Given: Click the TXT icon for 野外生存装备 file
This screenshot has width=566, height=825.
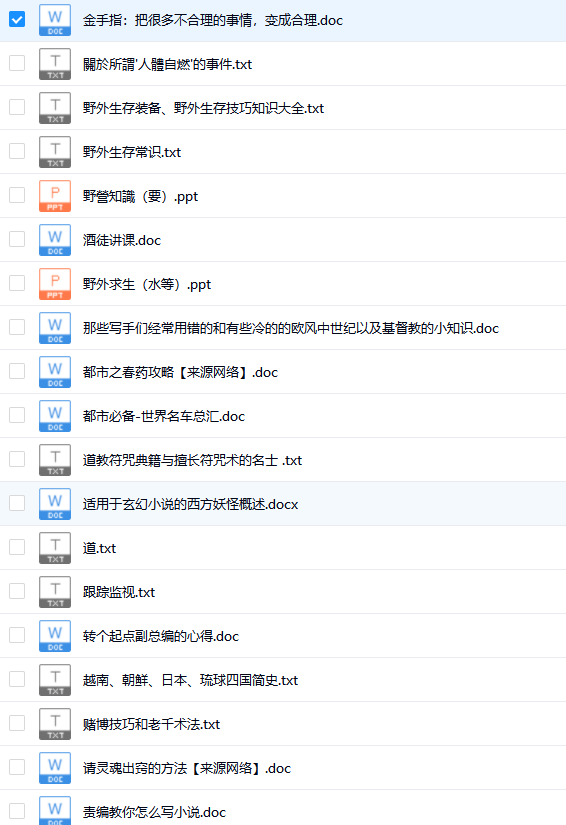Looking at the screenshot, I should tap(55, 108).
